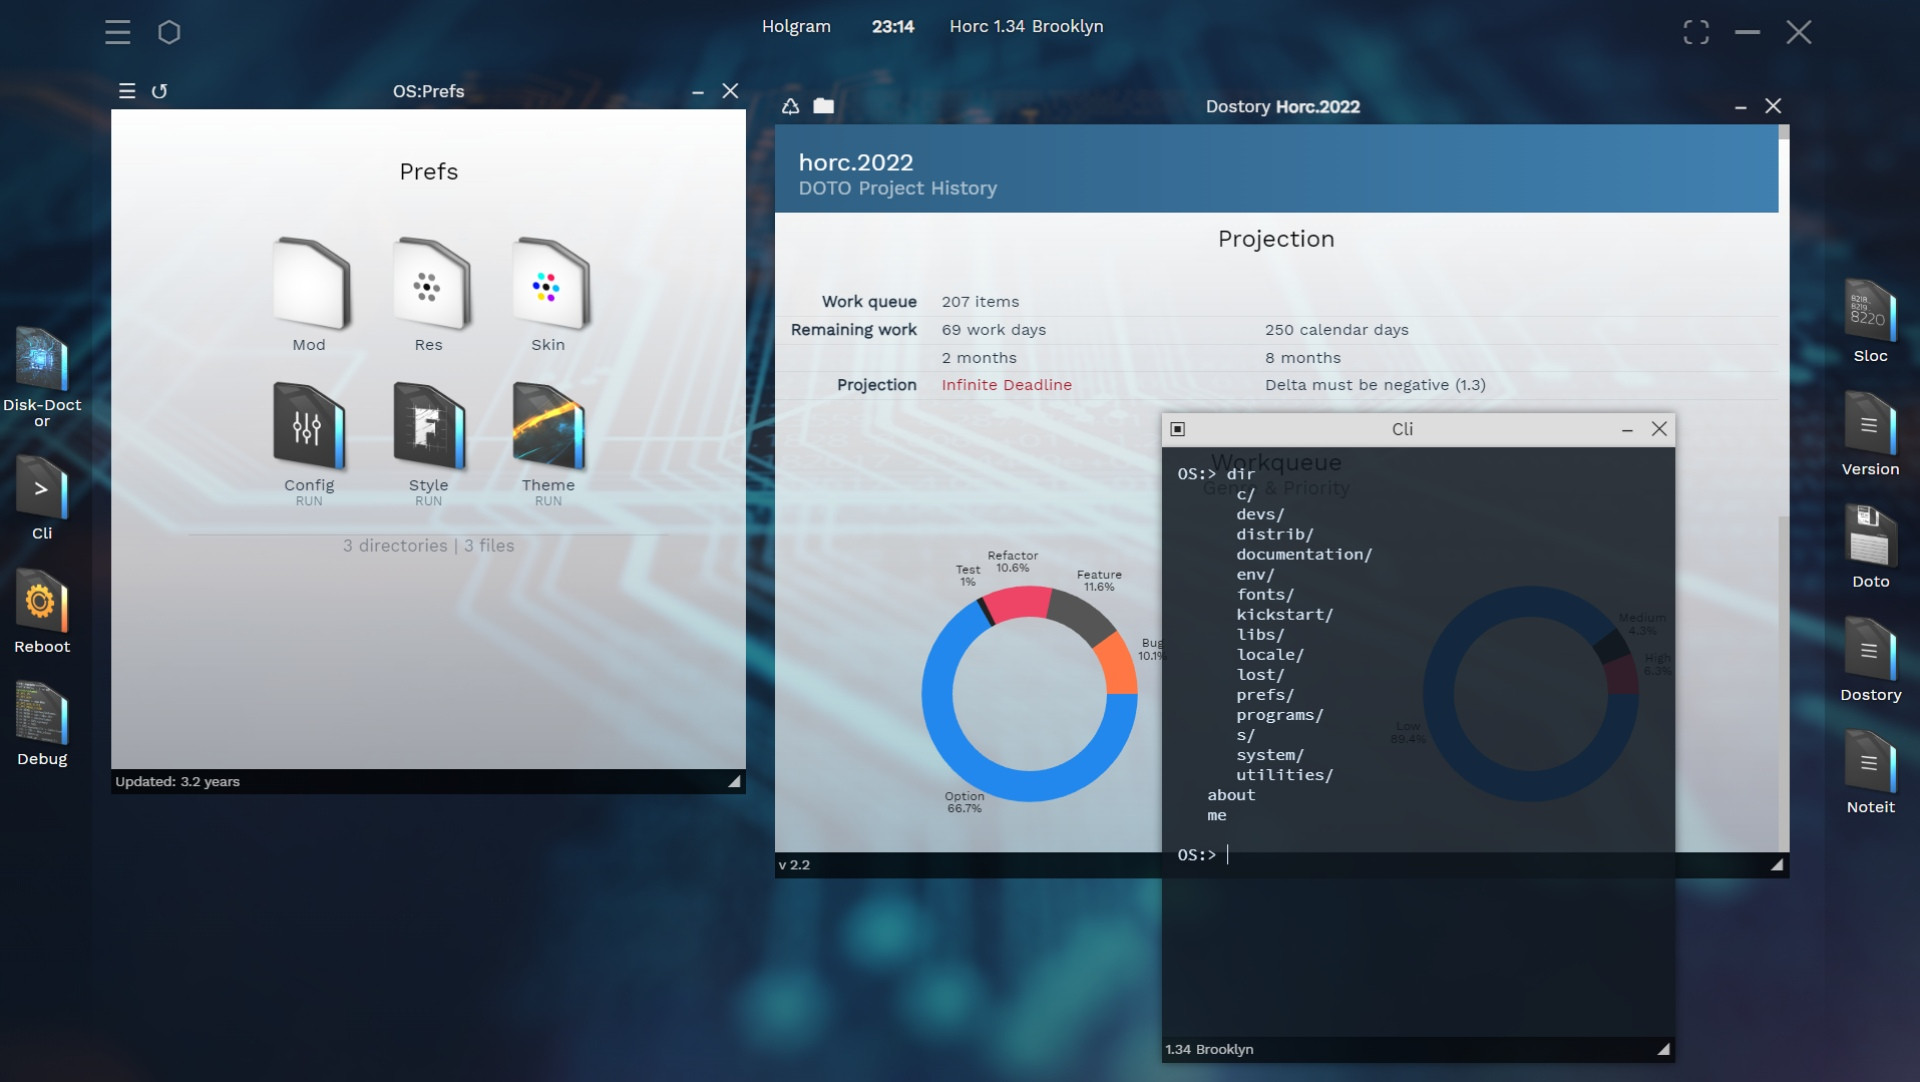Click the Cli window resize corner handle
The width and height of the screenshot is (1920, 1082).
click(x=1663, y=1049)
